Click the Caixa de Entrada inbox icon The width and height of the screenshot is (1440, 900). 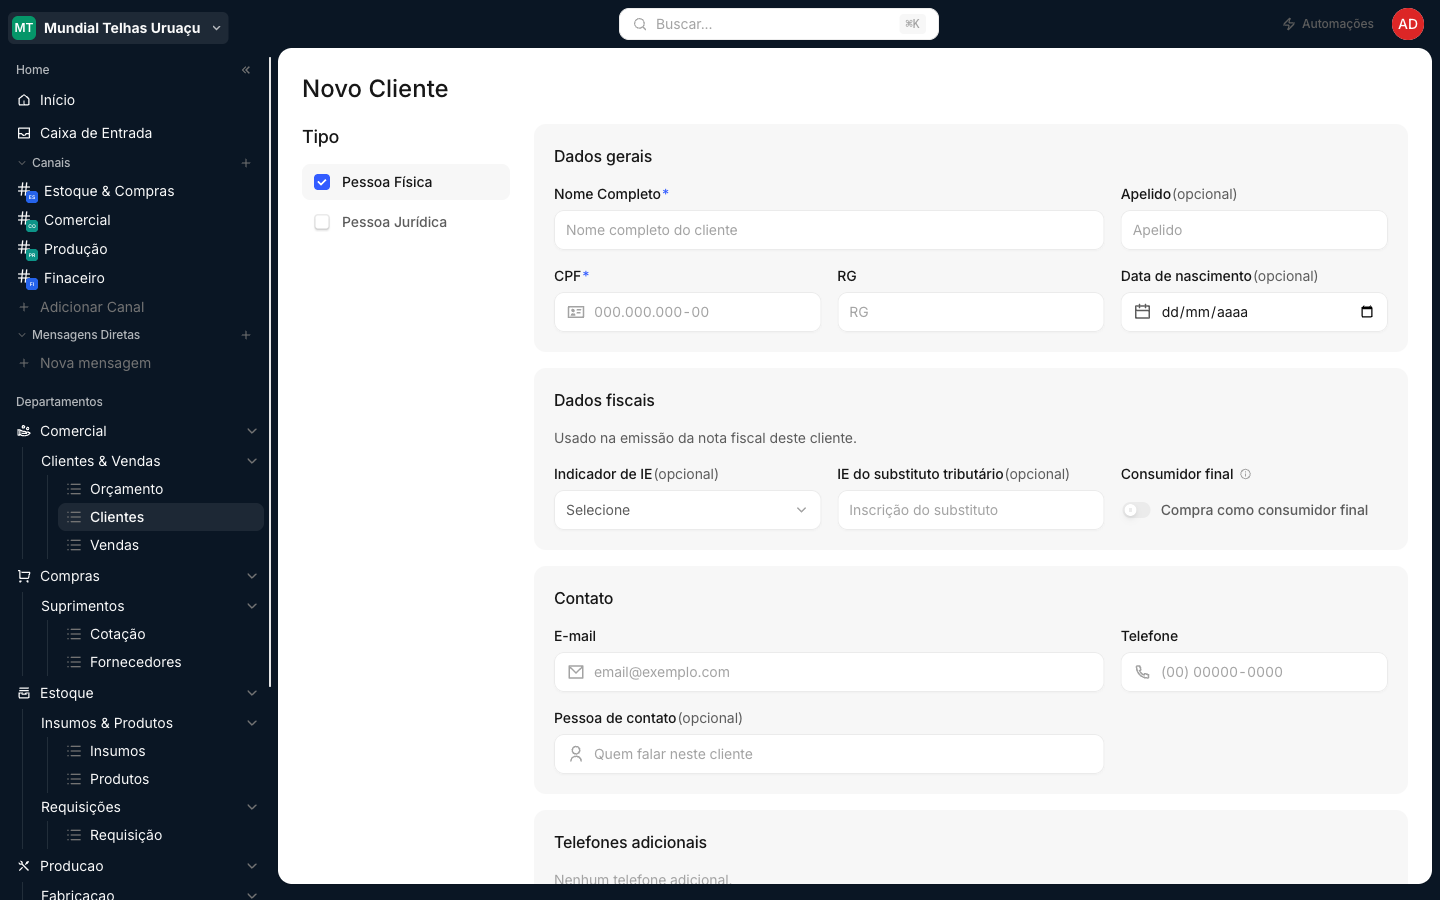point(24,133)
